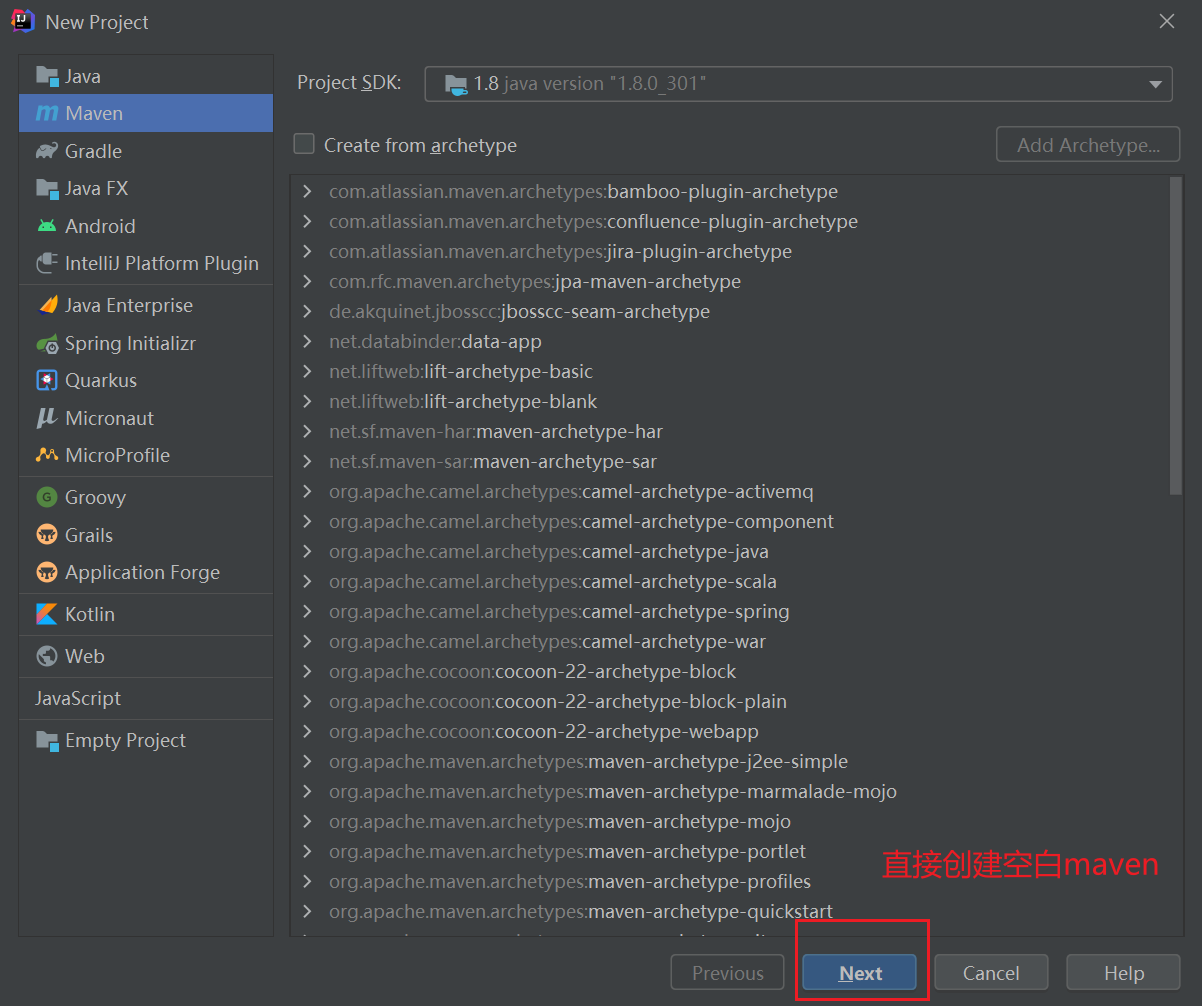The height and width of the screenshot is (1006, 1202).
Task: Select maven-archetype-har row
Action: [x=730, y=431]
